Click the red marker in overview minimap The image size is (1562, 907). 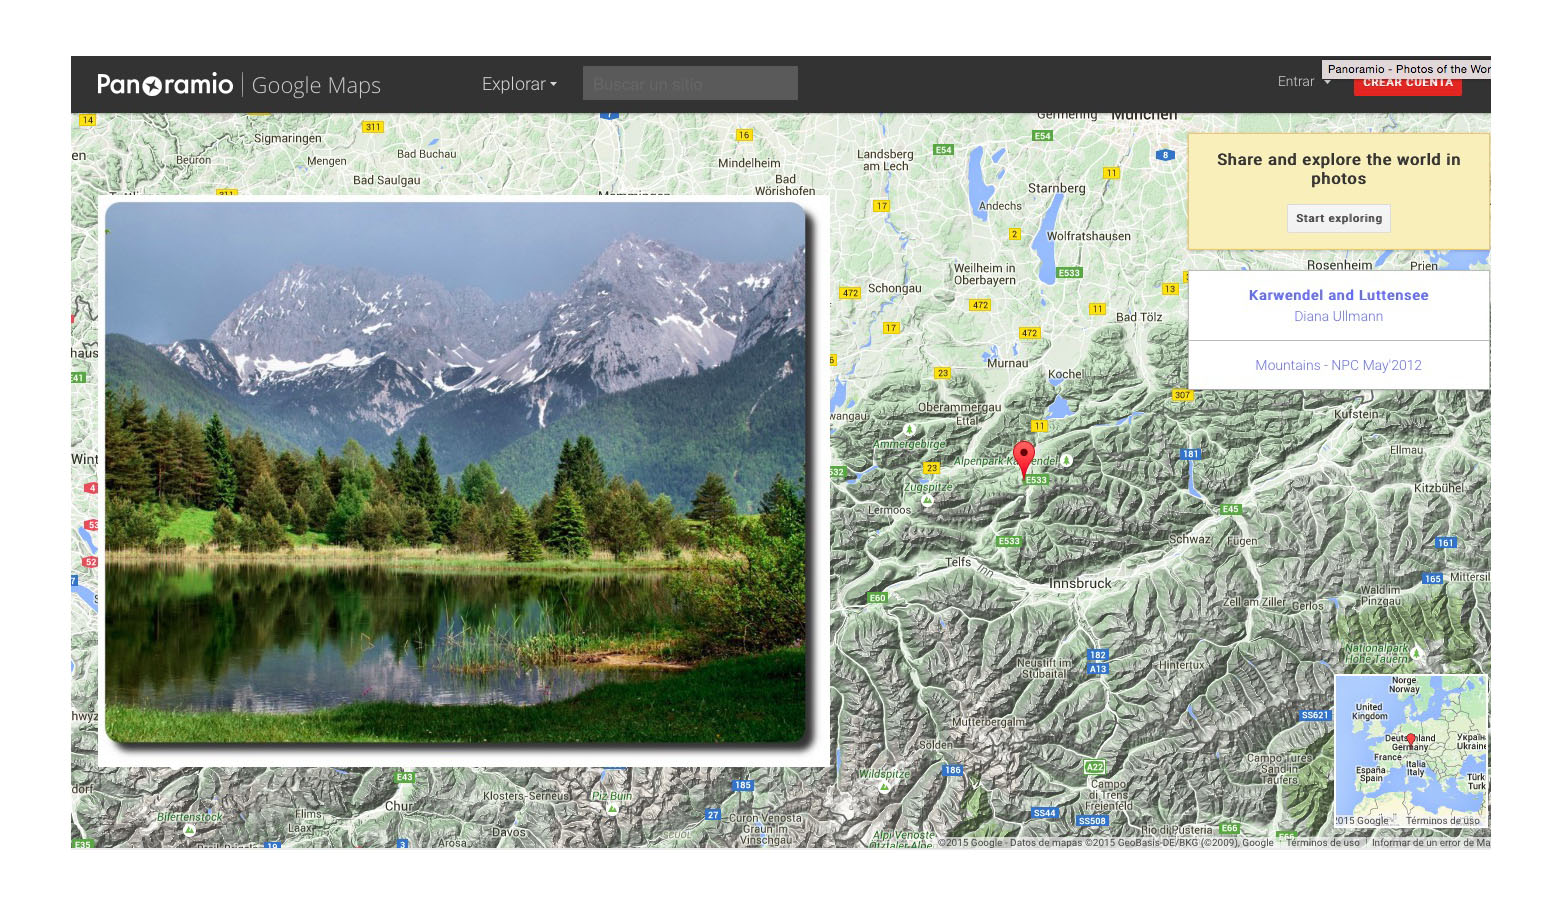[x=1411, y=741]
